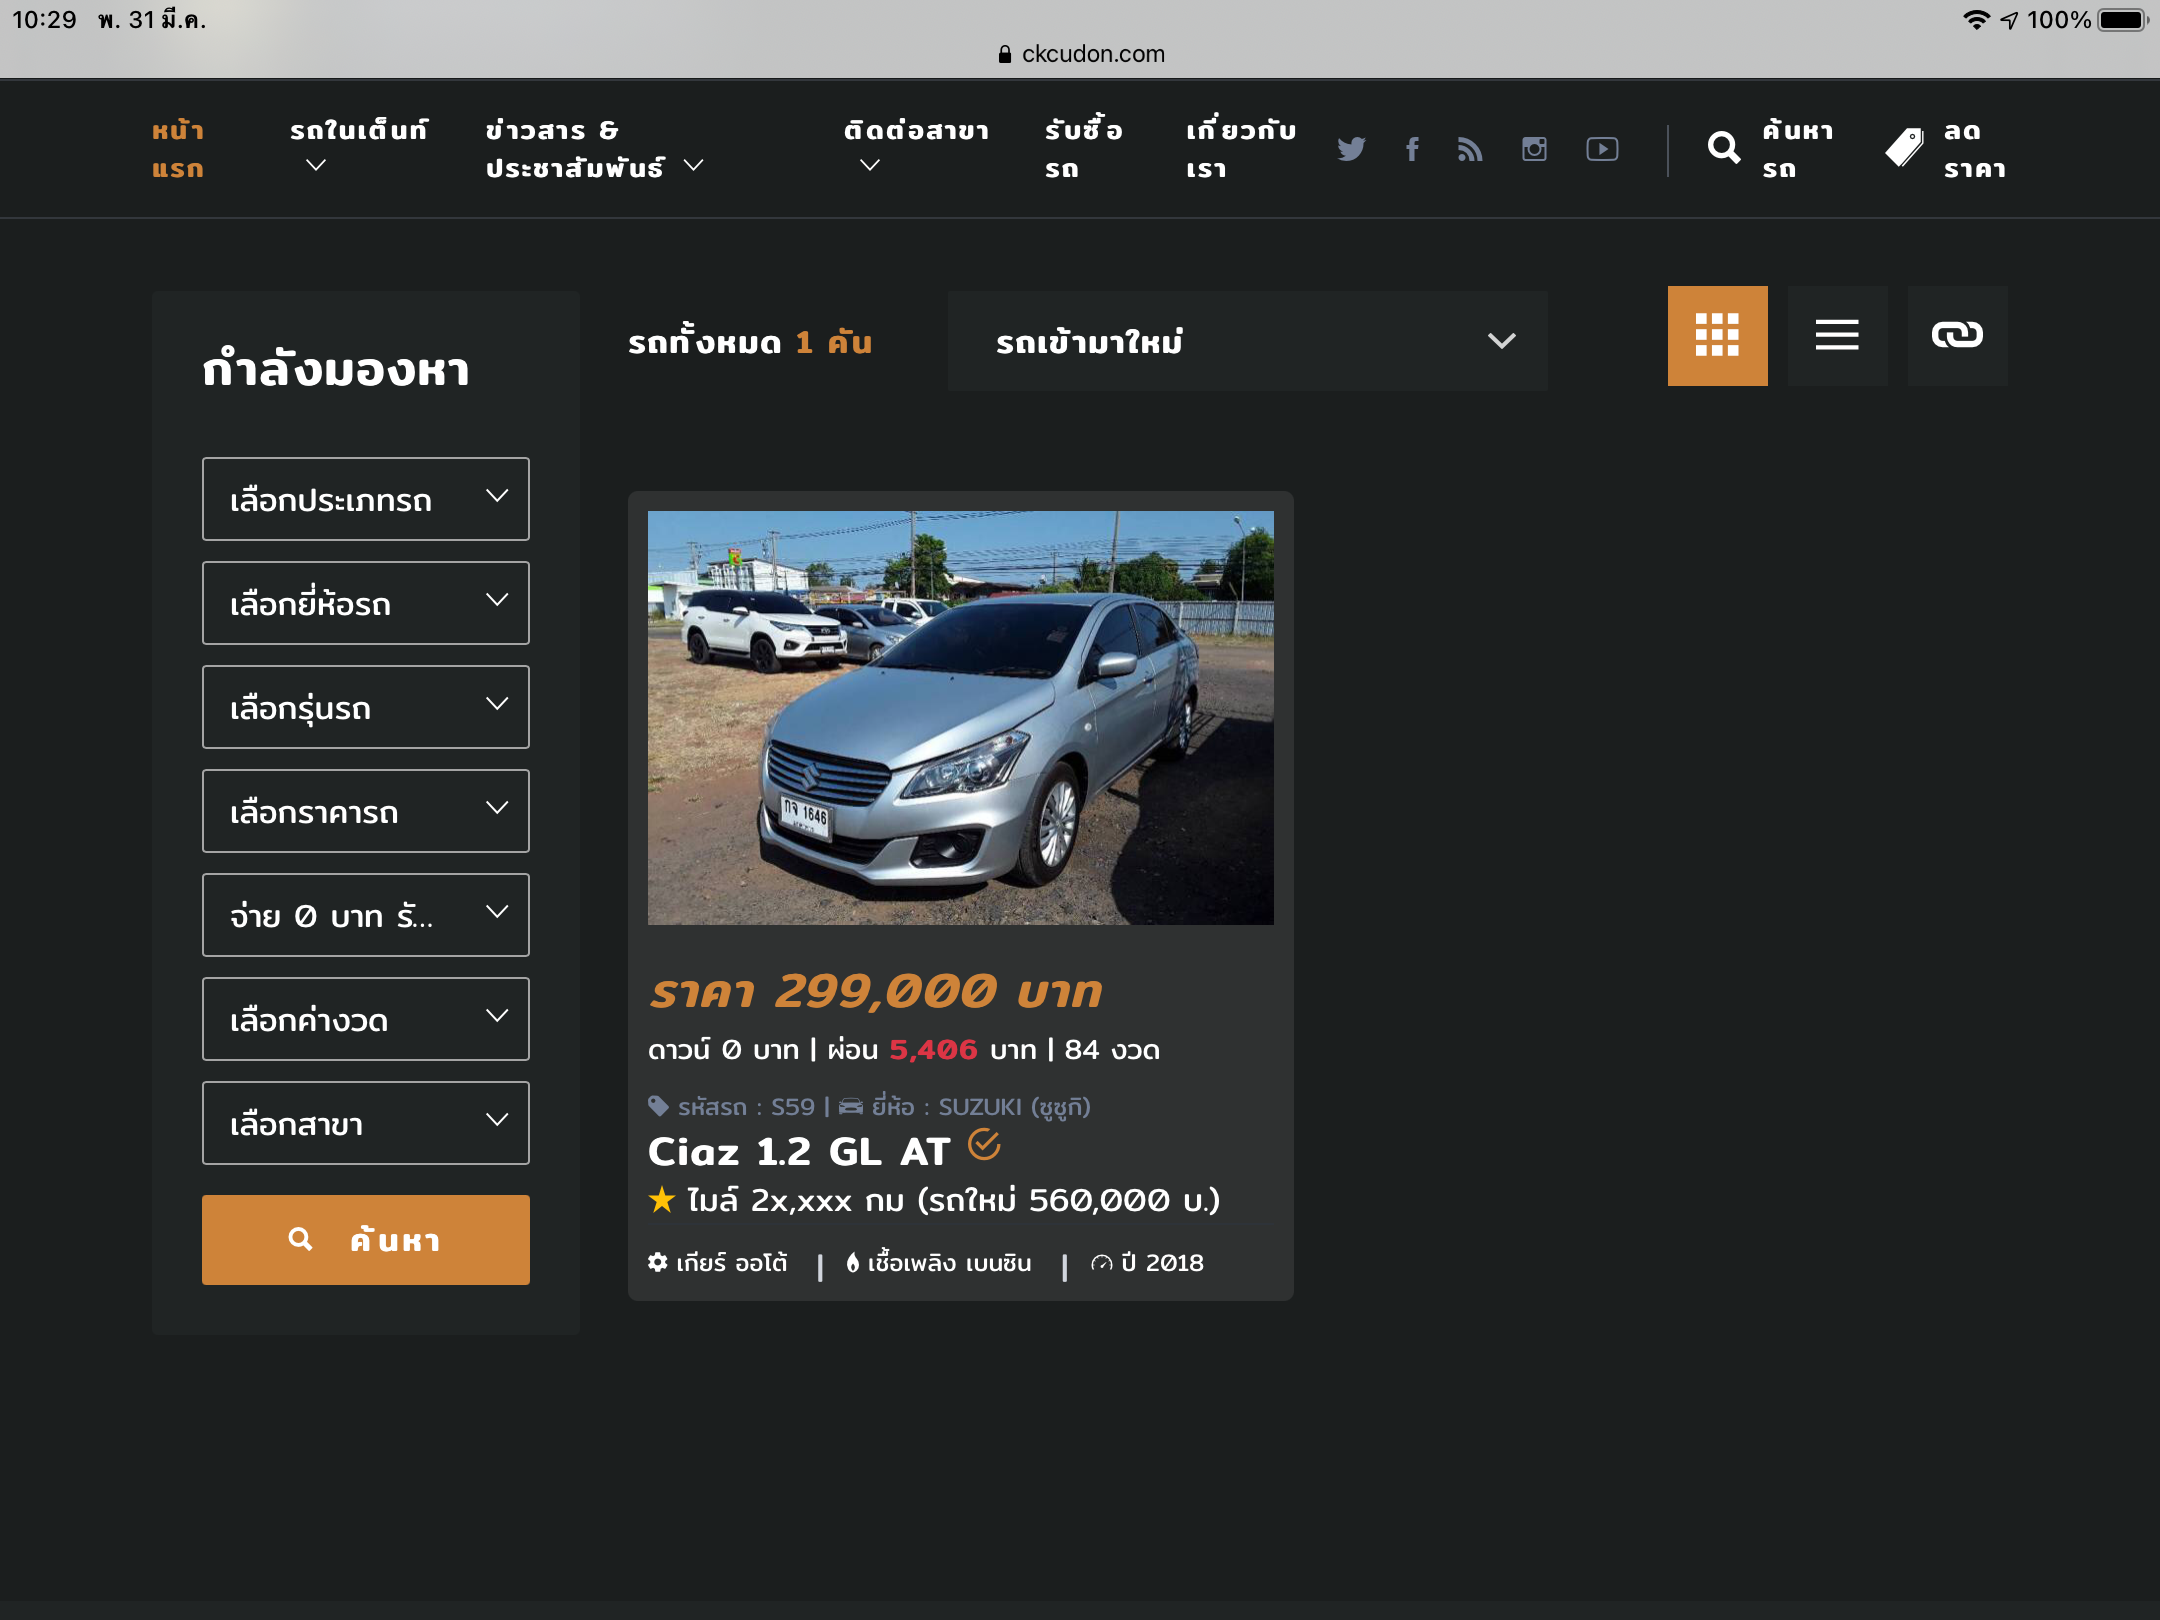Click the price tag discount icon
This screenshot has width=2160, height=1620.
pyautogui.click(x=1904, y=149)
